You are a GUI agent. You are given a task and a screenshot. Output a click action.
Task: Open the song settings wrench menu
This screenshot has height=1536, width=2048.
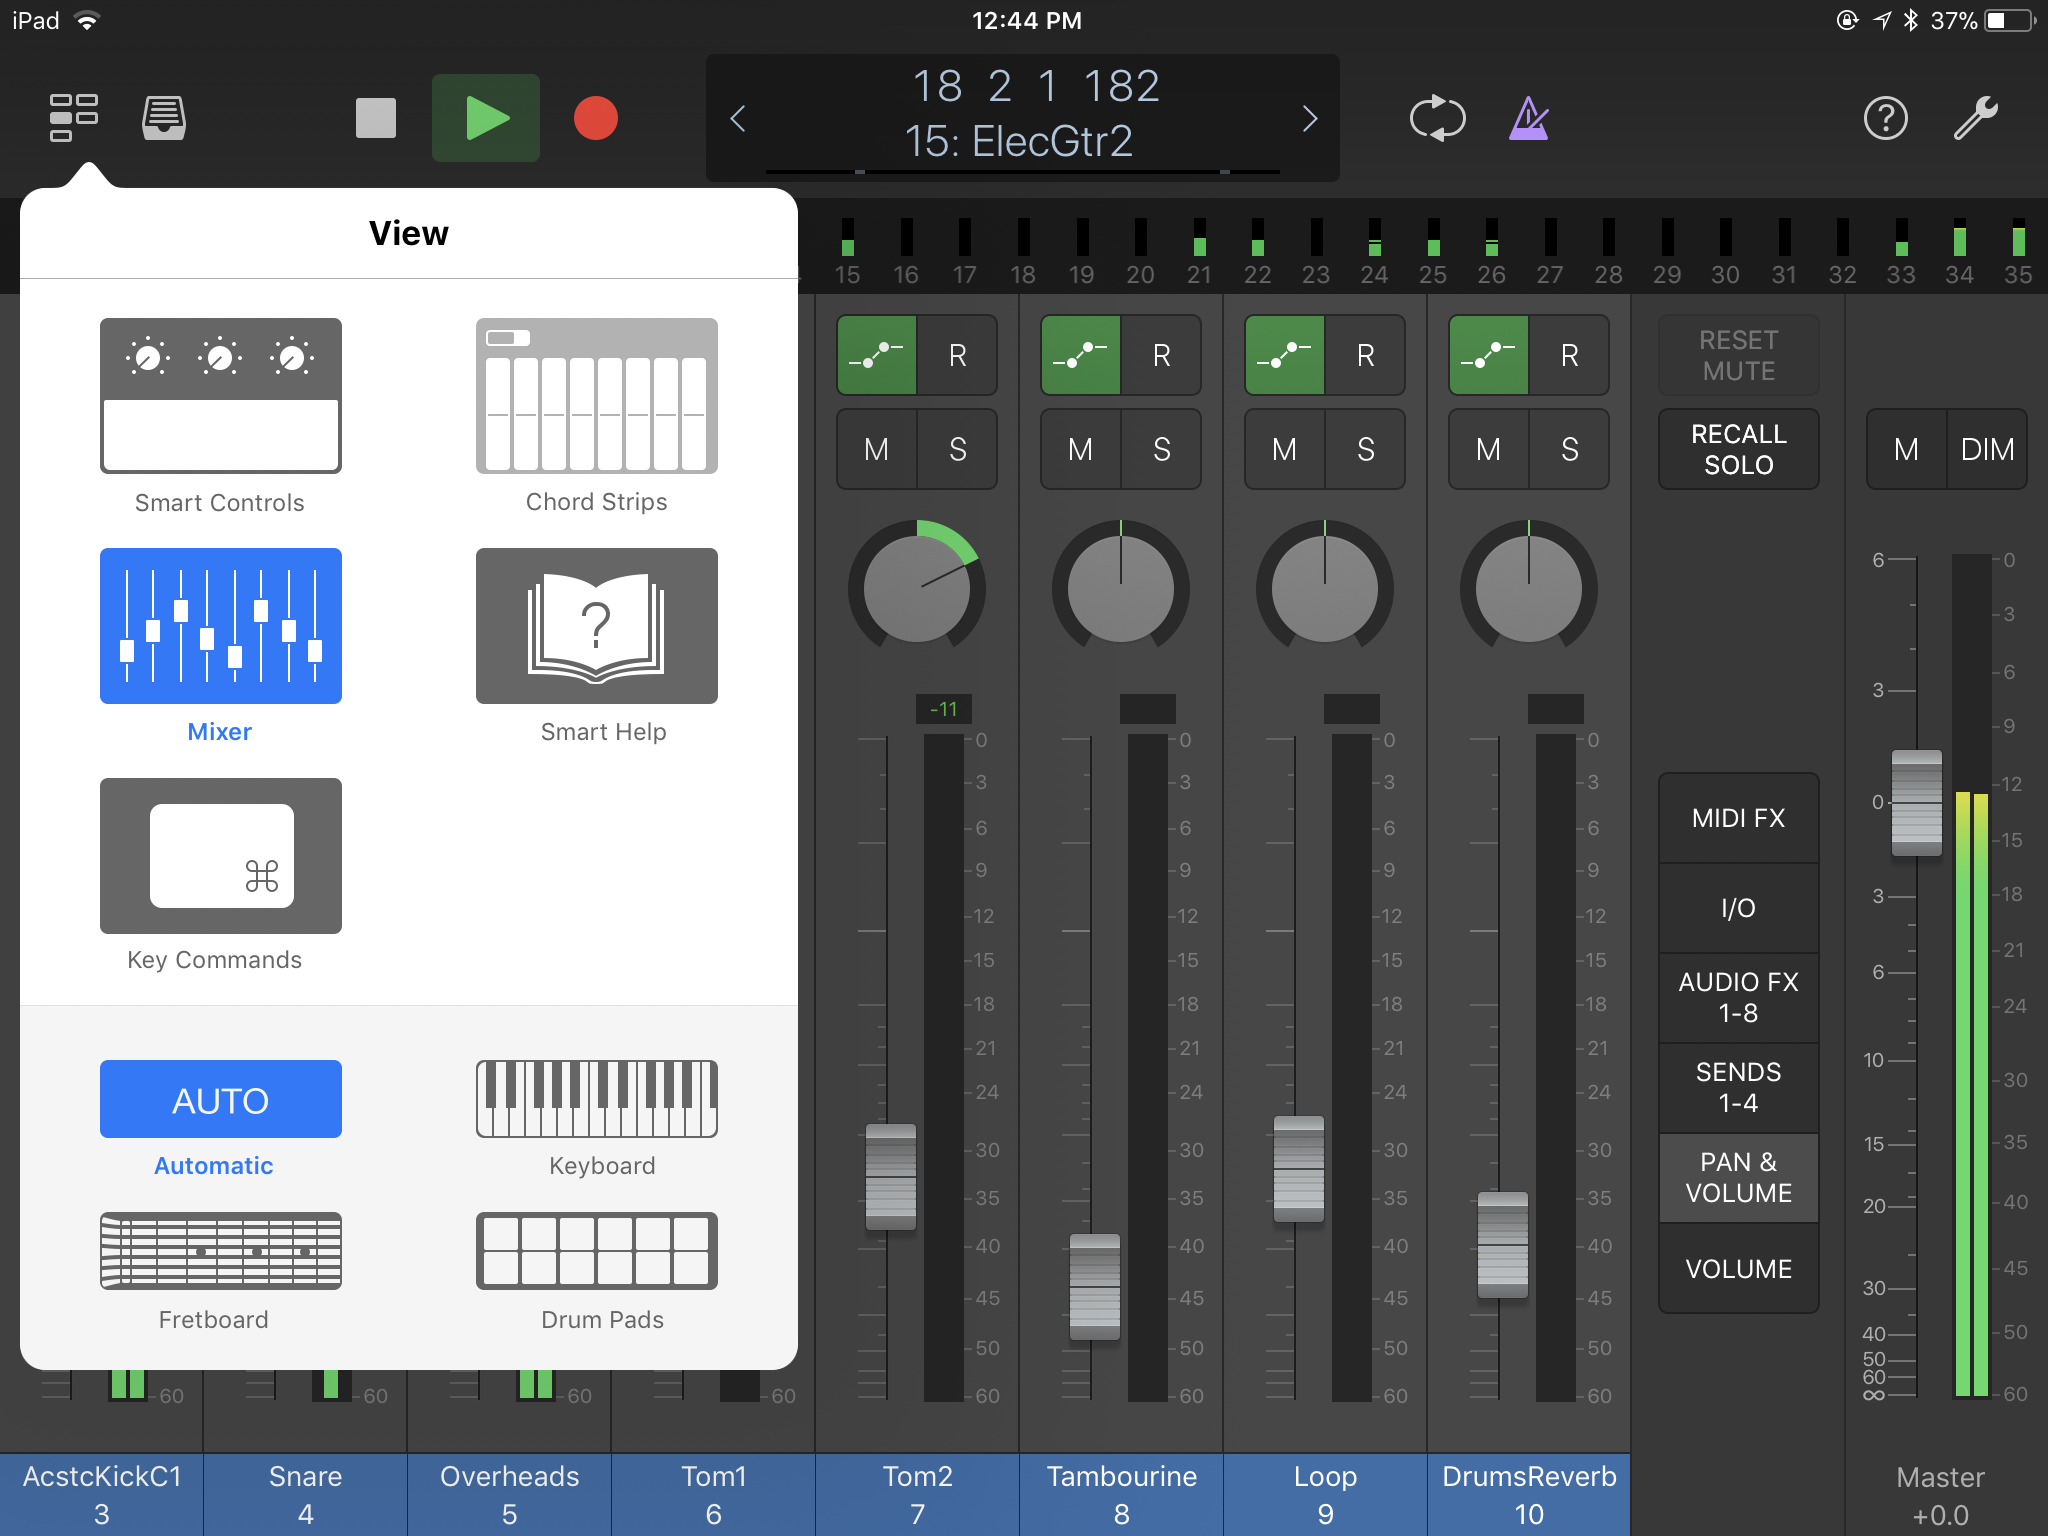(1977, 117)
